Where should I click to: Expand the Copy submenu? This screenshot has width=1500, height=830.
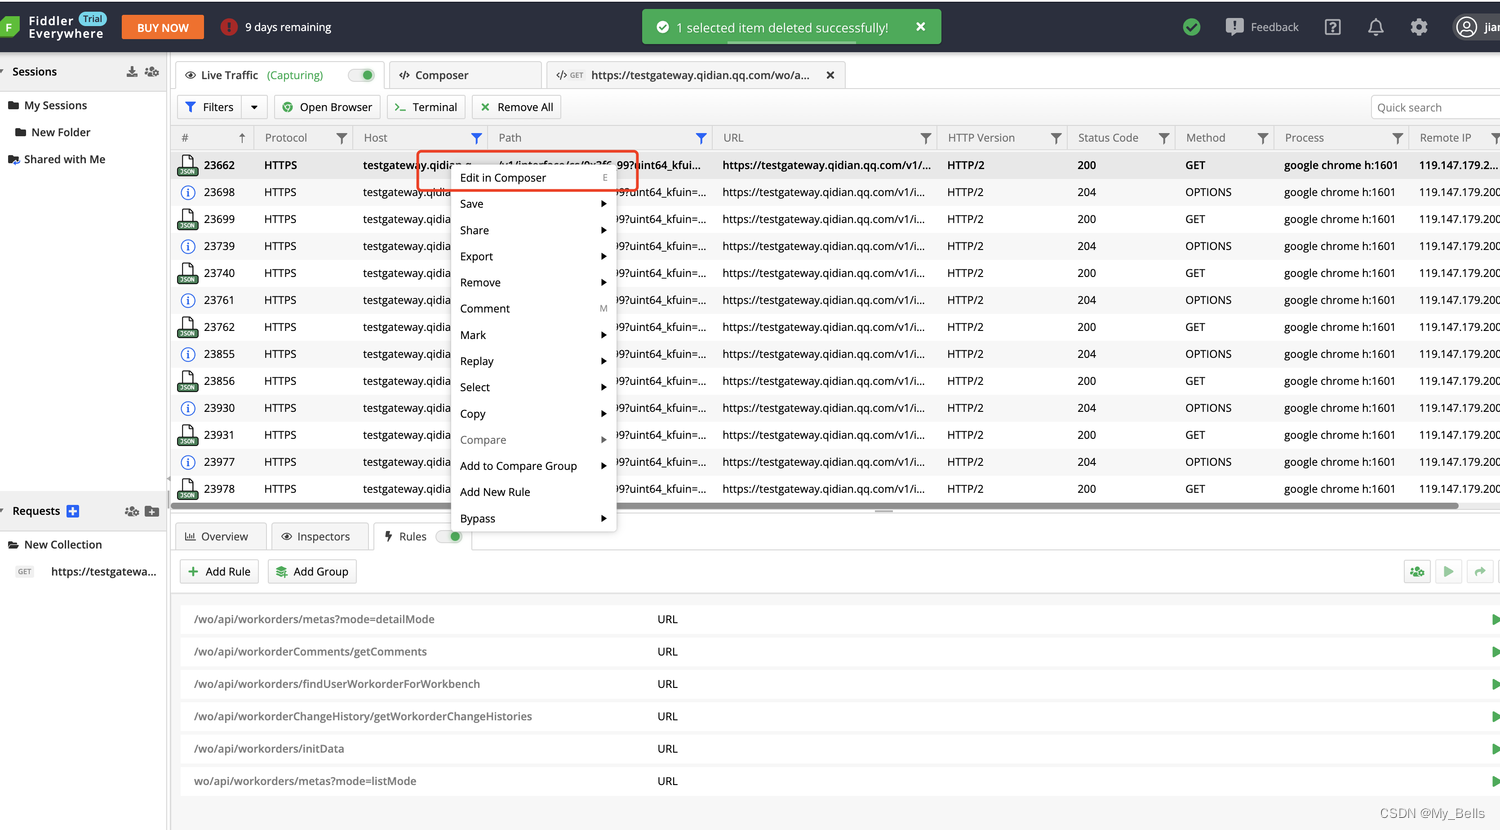point(533,414)
